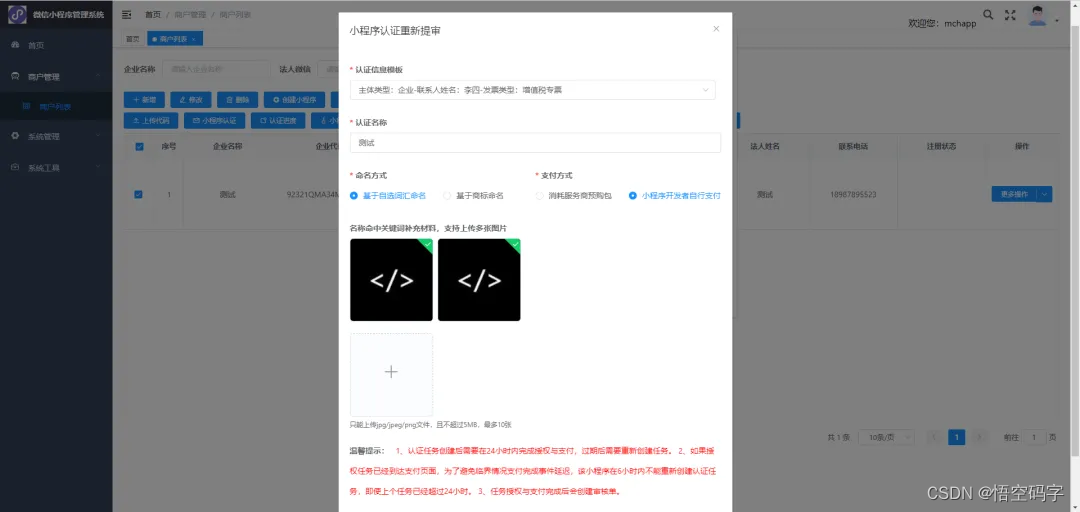Screen dimensions: 1080x512
Task: Select 小程序开发者自行支付 payment radio
Action: (674, 196)
